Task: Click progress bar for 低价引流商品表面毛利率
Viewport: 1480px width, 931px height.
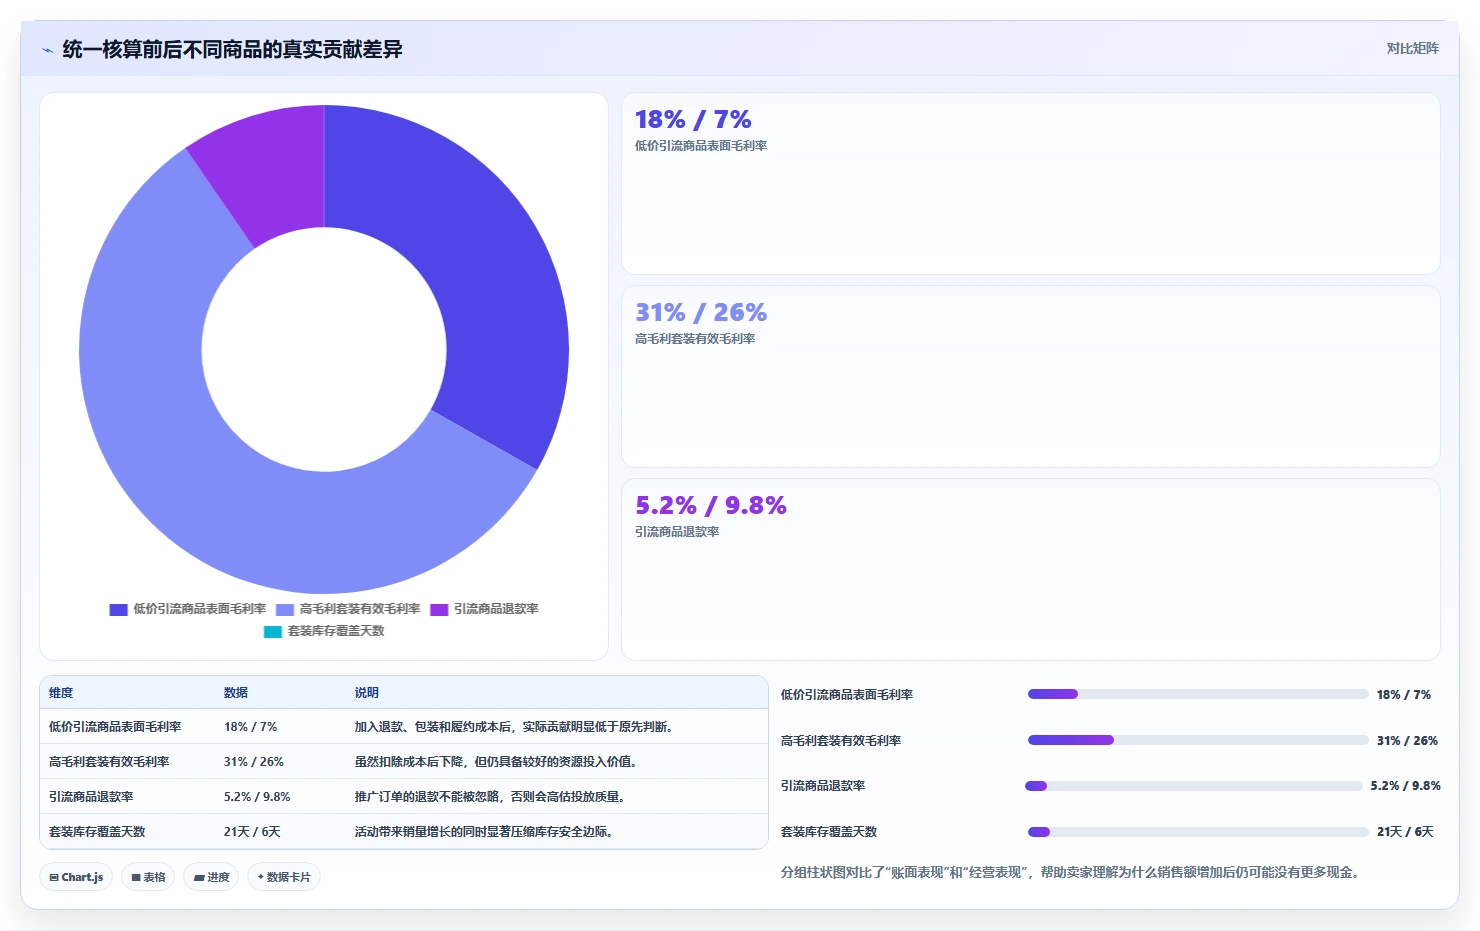Action: click(x=1198, y=694)
